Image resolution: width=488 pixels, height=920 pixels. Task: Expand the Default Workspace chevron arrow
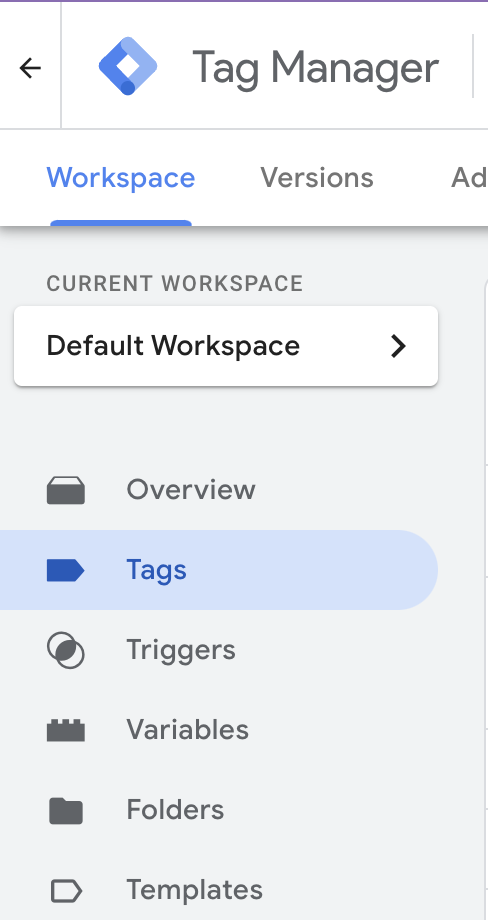pos(398,346)
